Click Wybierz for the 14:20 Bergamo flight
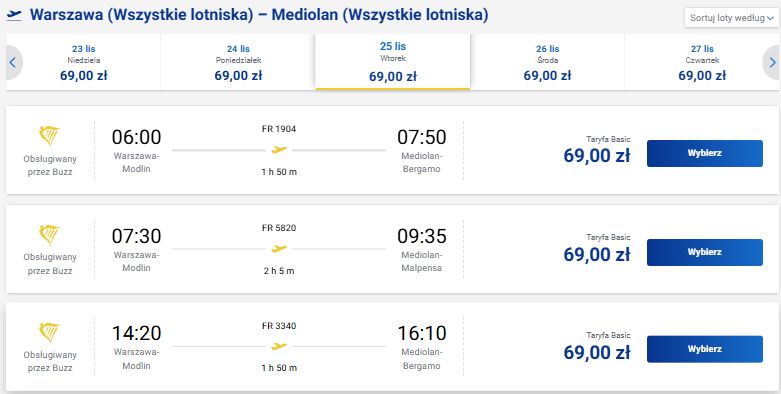781x394 pixels. click(705, 349)
